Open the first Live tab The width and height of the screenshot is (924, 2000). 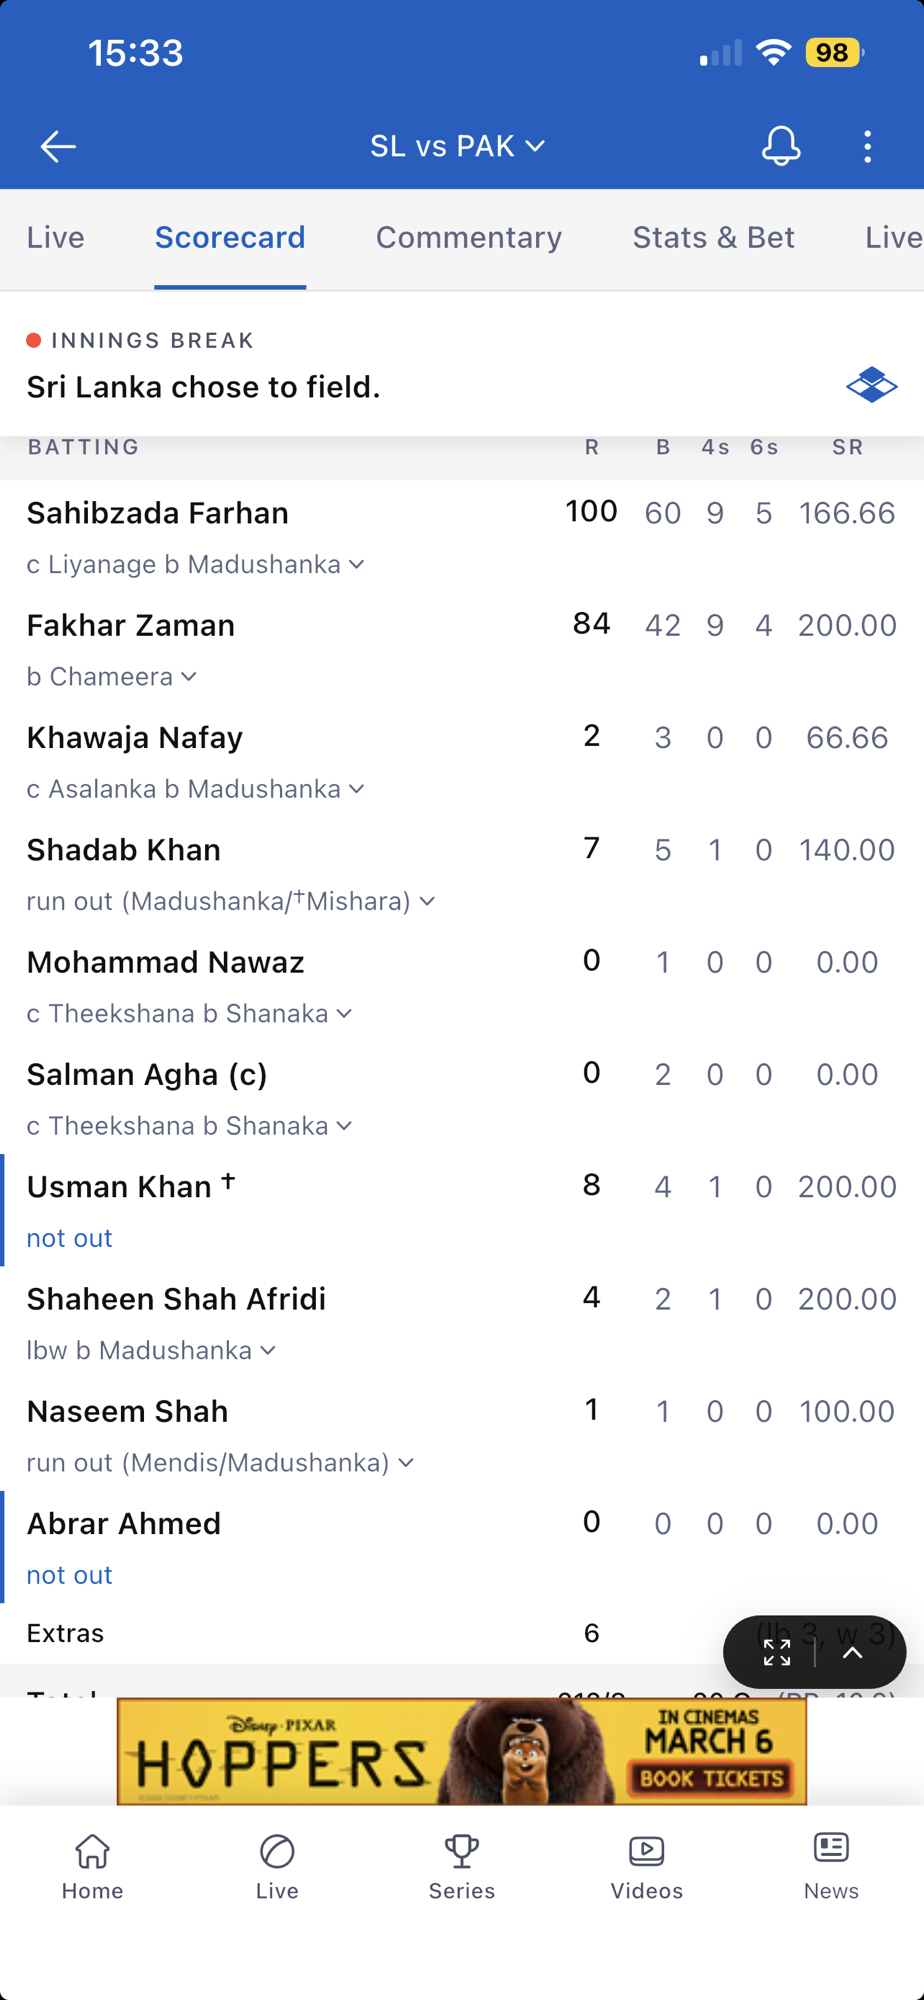click(56, 237)
